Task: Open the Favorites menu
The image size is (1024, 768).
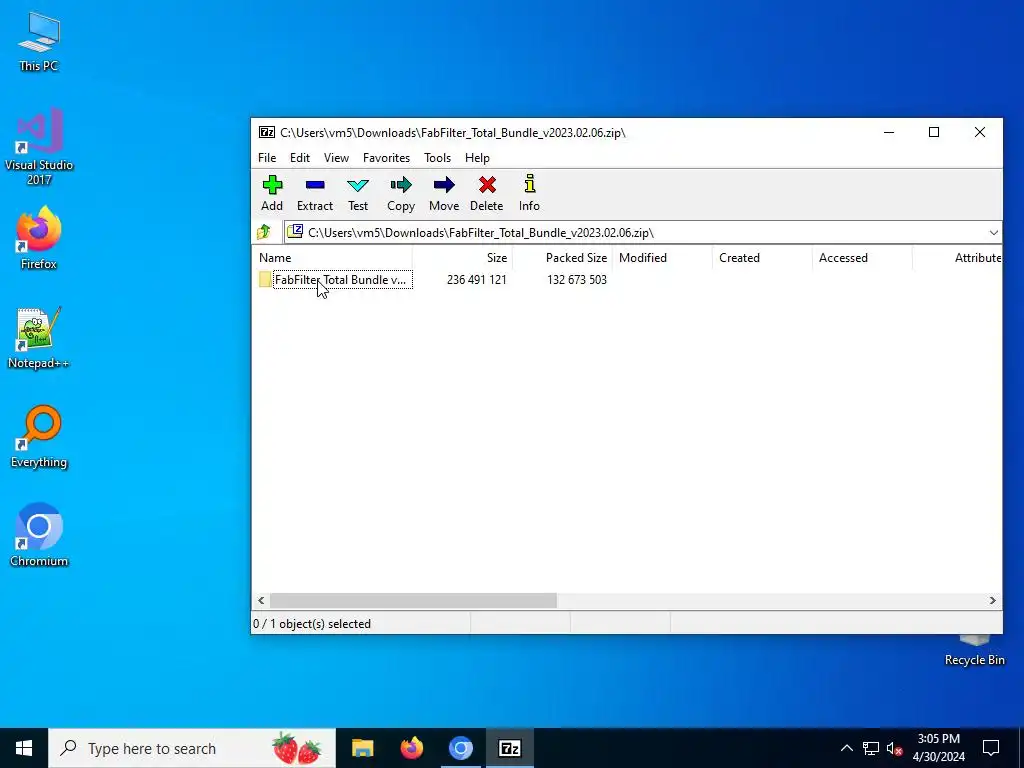Action: [387, 158]
